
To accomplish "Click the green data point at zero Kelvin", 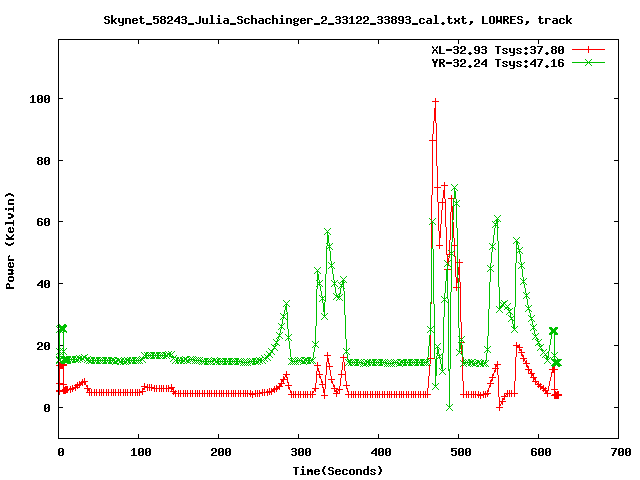I will (449, 407).
